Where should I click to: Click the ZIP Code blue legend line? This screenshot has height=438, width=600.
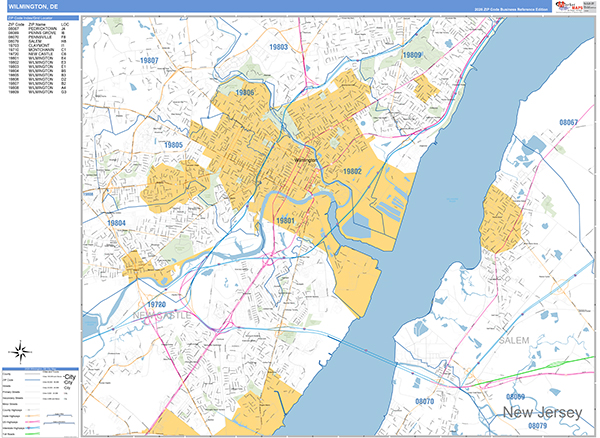(30, 381)
